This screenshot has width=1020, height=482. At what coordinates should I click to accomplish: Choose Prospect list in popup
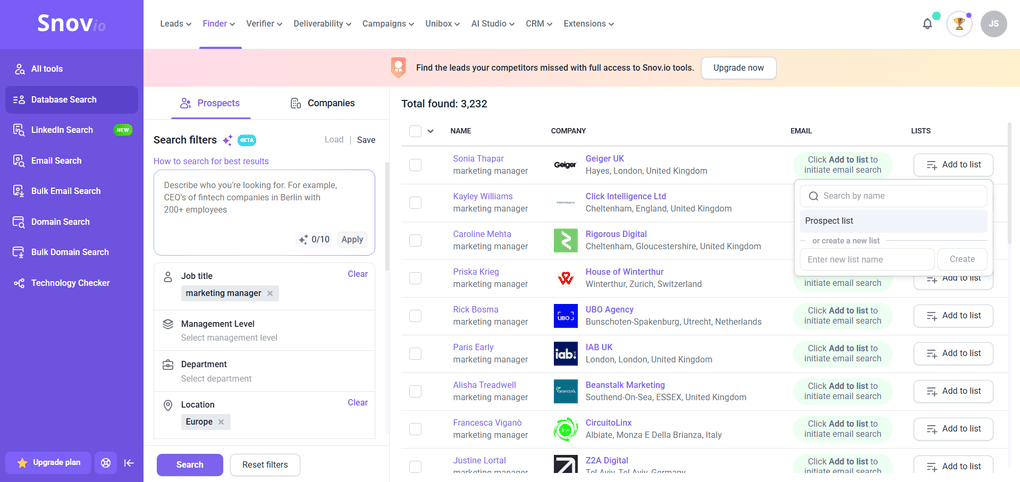click(x=893, y=221)
